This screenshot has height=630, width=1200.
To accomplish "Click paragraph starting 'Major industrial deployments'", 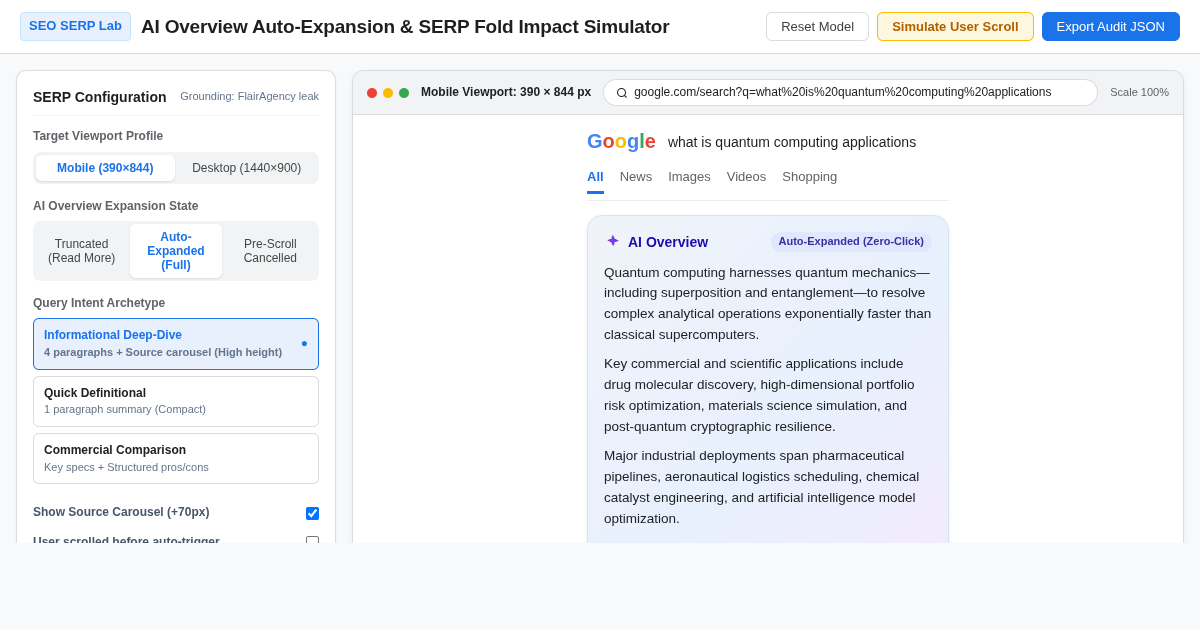I will 768,487.
